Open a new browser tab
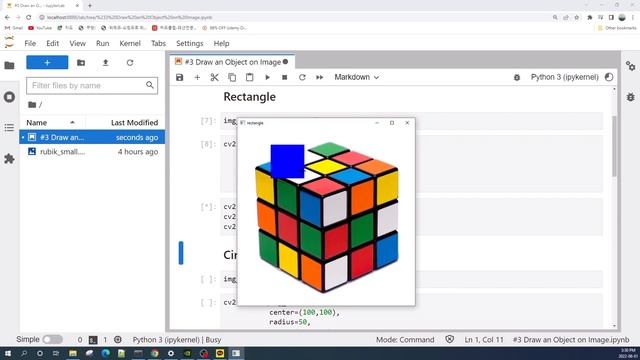This screenshot has height=360, width=640. tap(90, 6)
